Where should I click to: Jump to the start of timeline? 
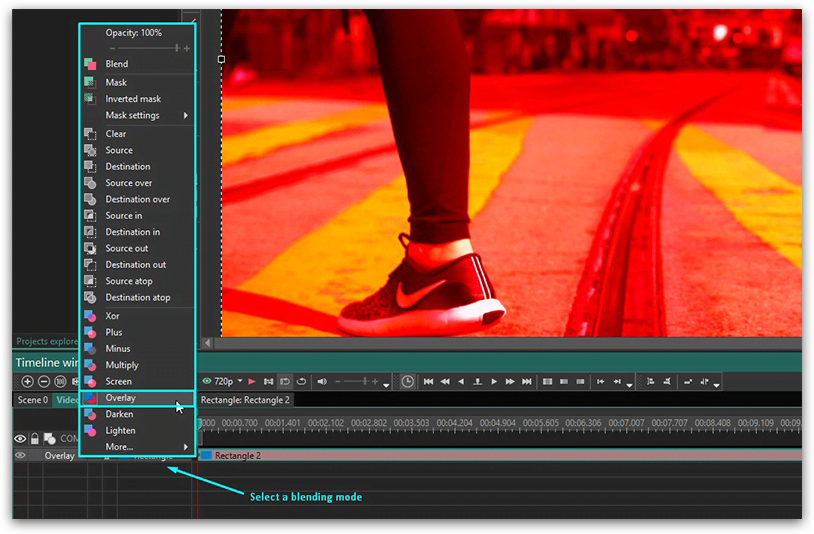coord(428,382)
